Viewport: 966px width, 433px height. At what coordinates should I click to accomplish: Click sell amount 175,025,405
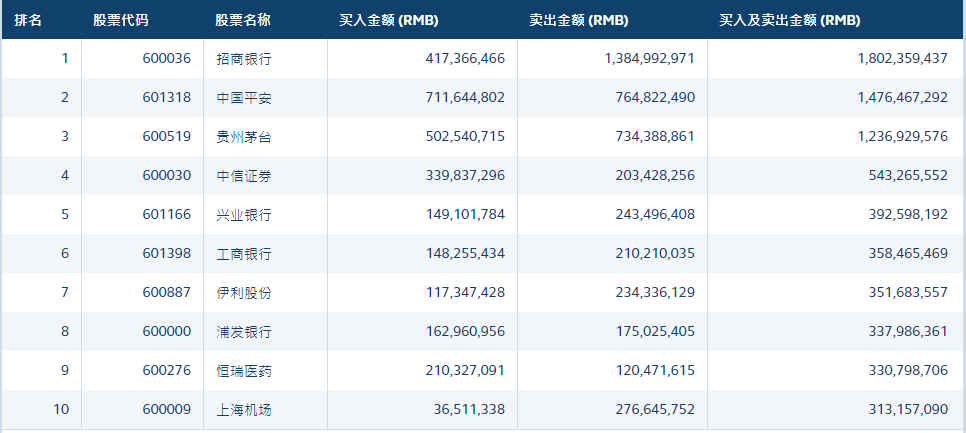pos(655,331)
